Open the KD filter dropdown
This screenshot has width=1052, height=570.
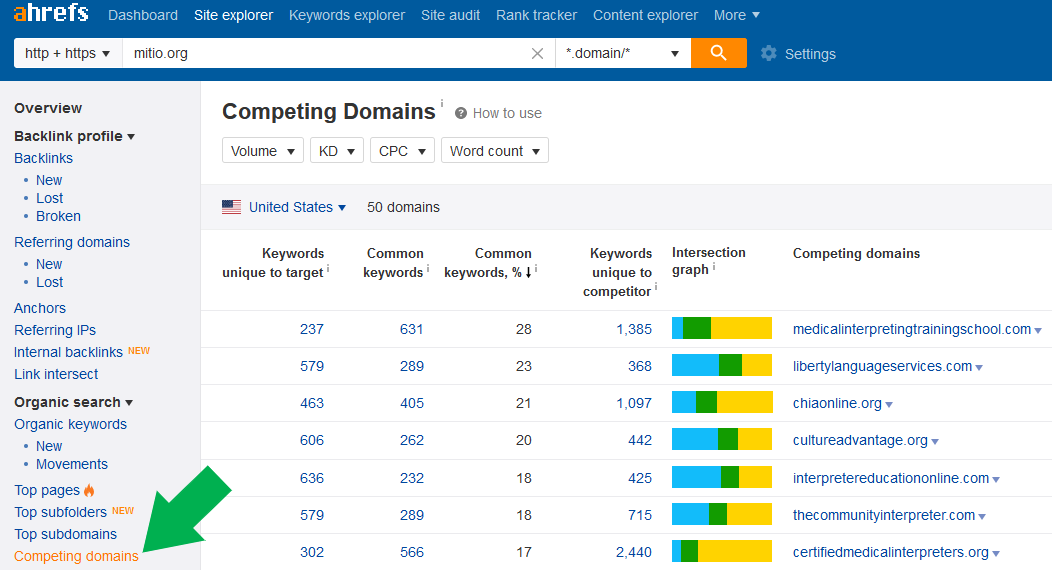pyautogui.click(x=337, y=151)
